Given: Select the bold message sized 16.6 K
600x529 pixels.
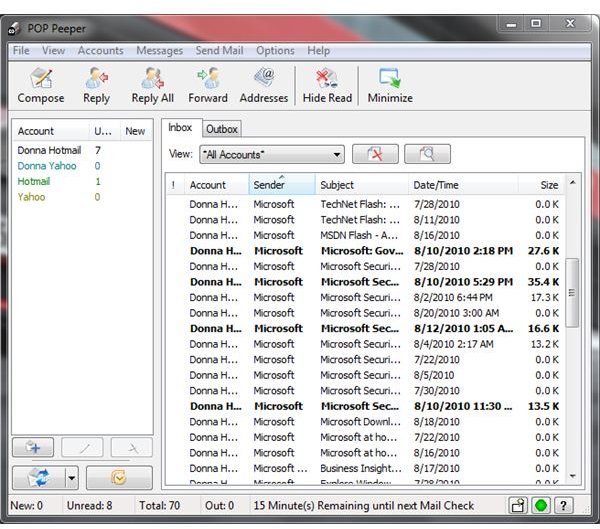Looking at the screenshot, I should [x=366, y=328].
